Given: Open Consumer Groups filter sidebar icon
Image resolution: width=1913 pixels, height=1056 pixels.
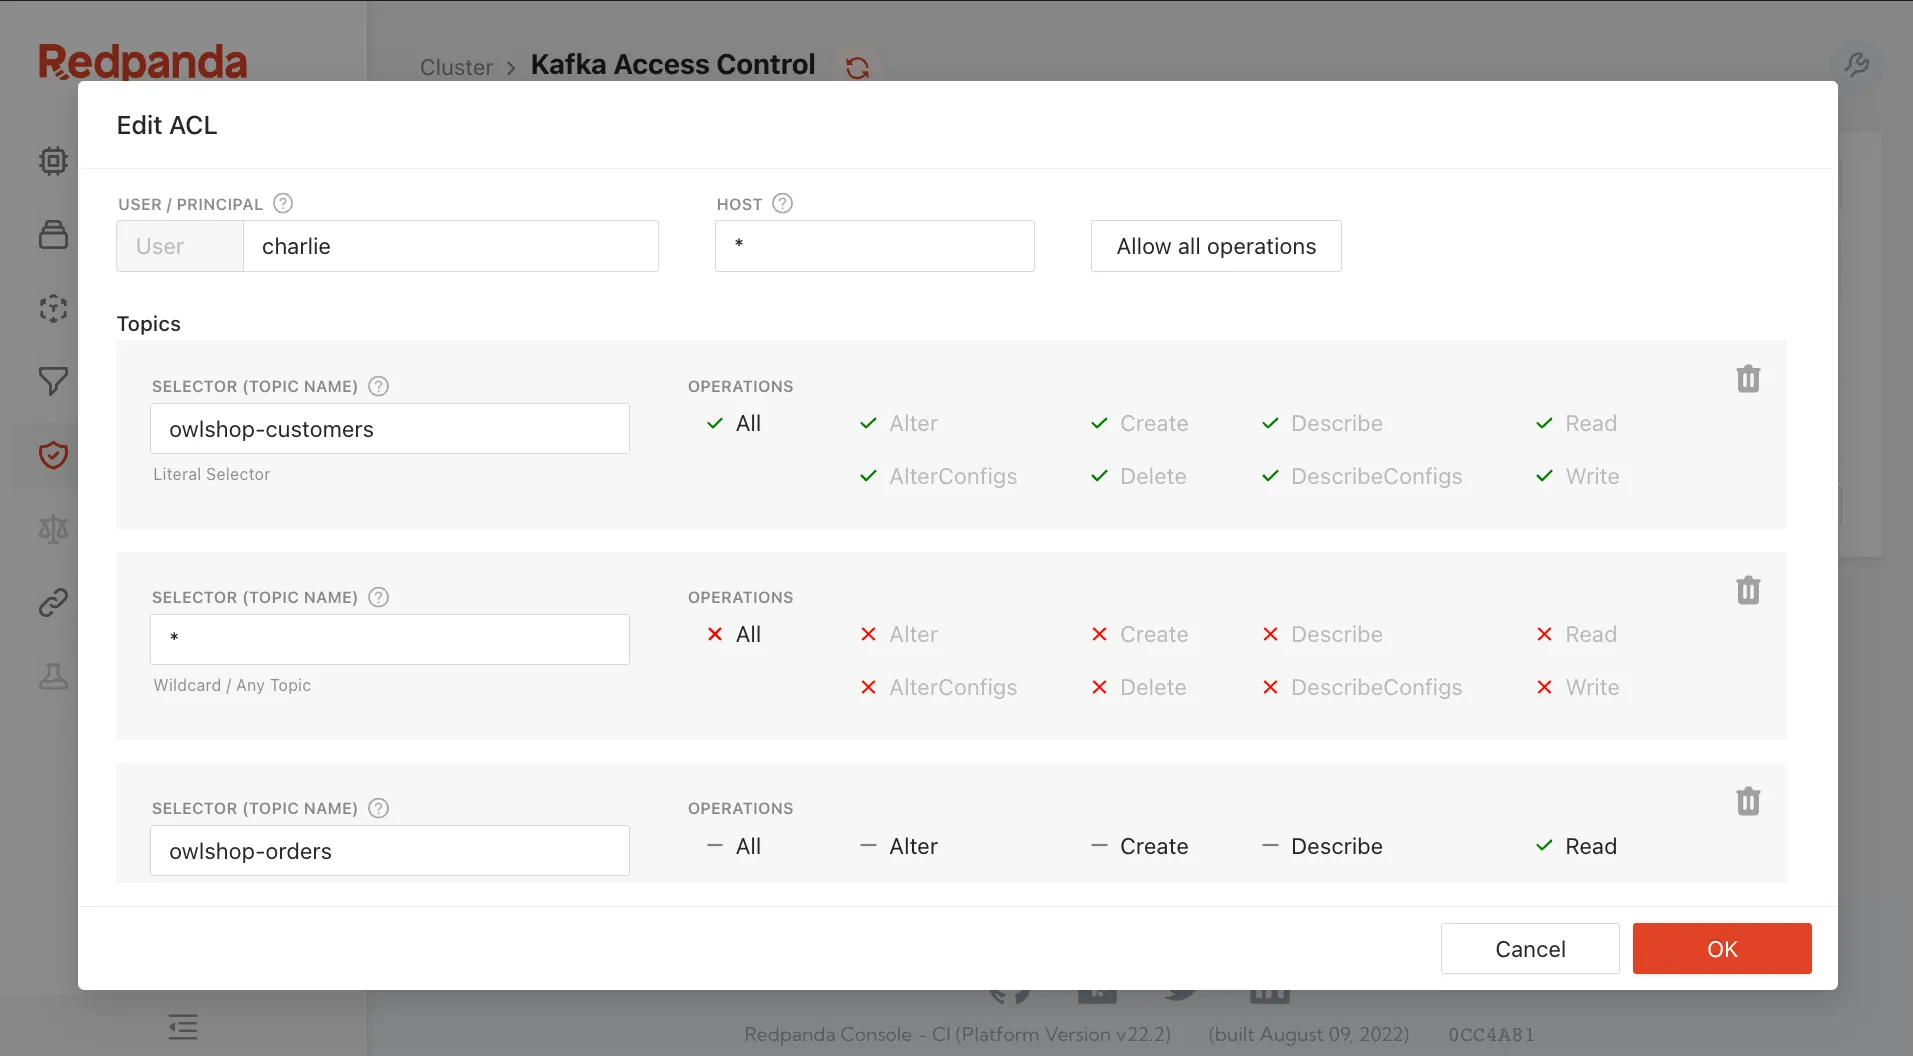Looking at the screenshot, I should [53, 381].
